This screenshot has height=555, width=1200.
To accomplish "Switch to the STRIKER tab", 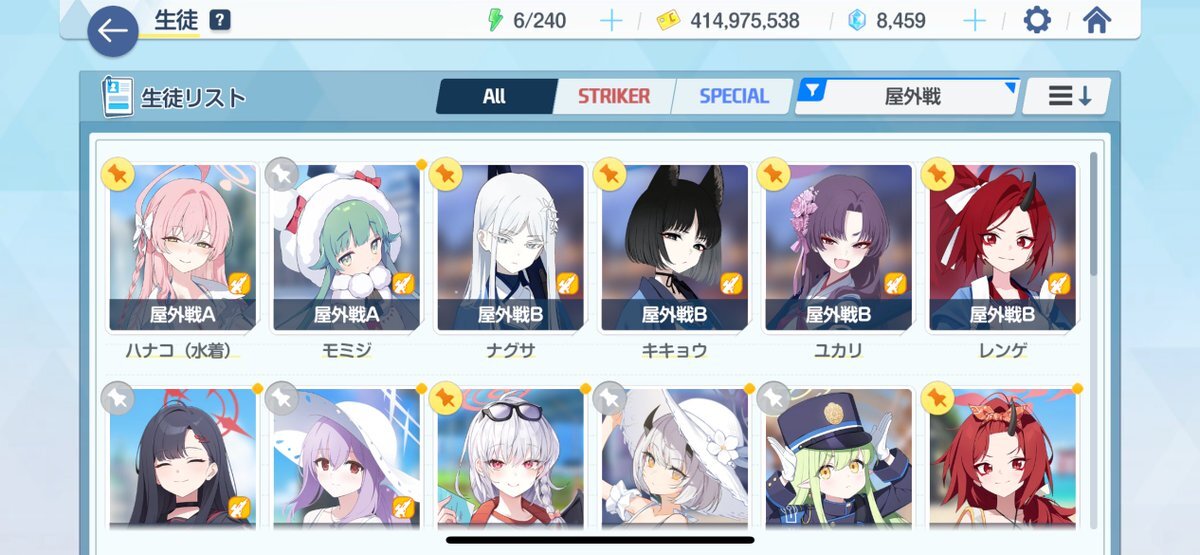I will click(x=614, y=96).
